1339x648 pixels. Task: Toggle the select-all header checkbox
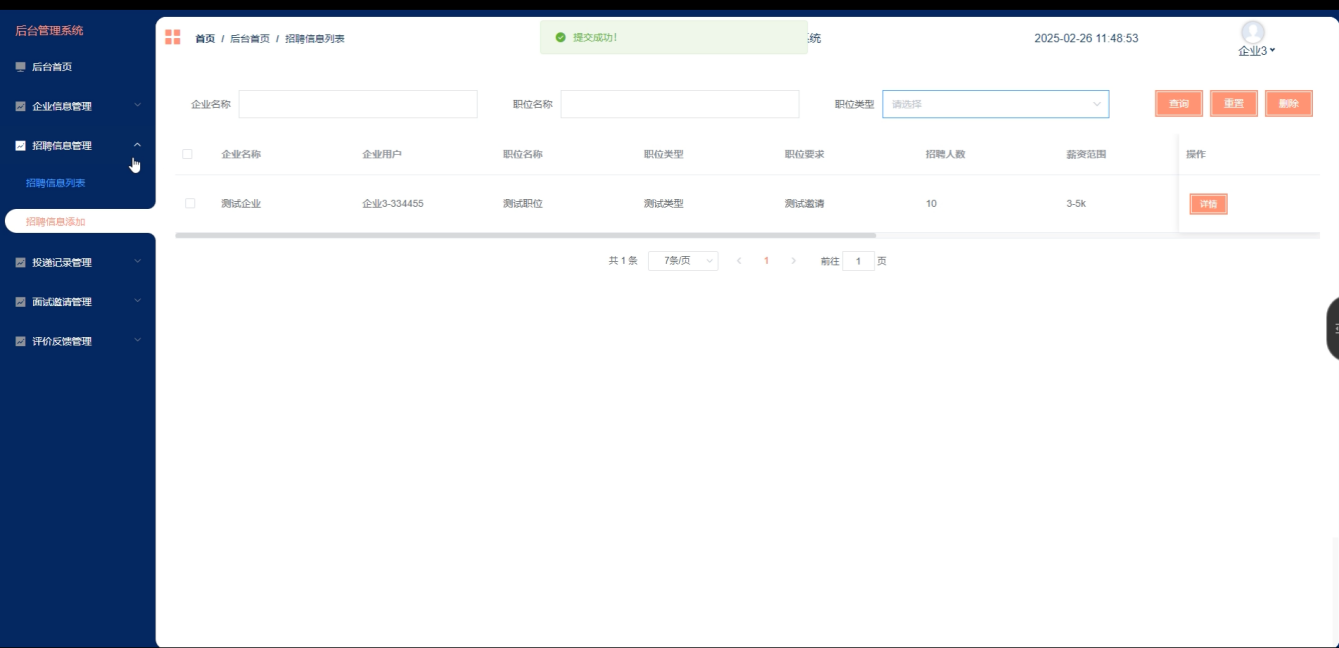point(187,154)
